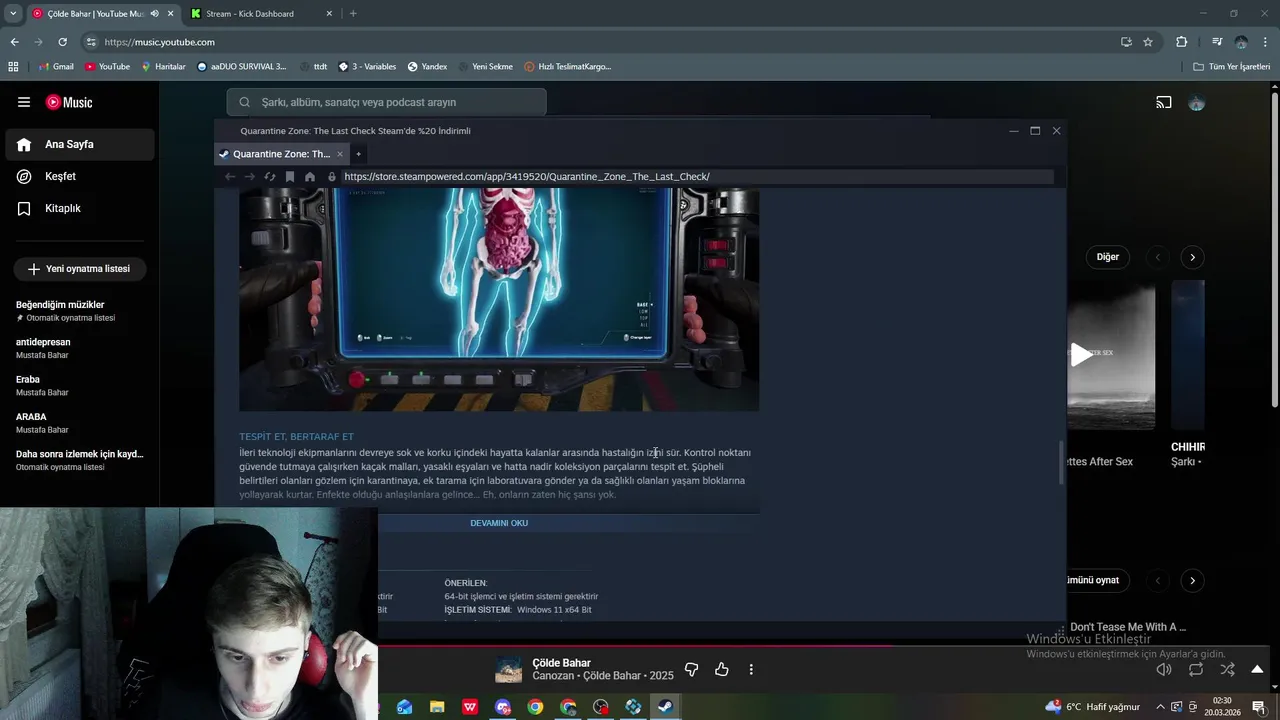Click the x-ray scanner game screenshot
This screenshot has height=720, width=1280.
(x=499, y=299)
